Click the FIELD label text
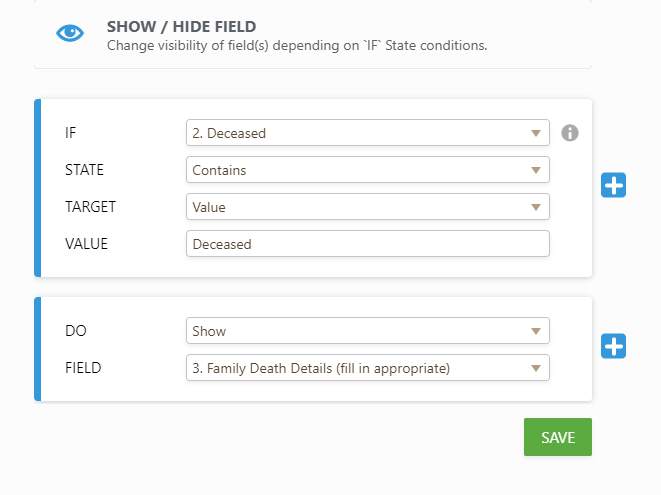Screen dimensions: 661x495 (x=83, y=368)
